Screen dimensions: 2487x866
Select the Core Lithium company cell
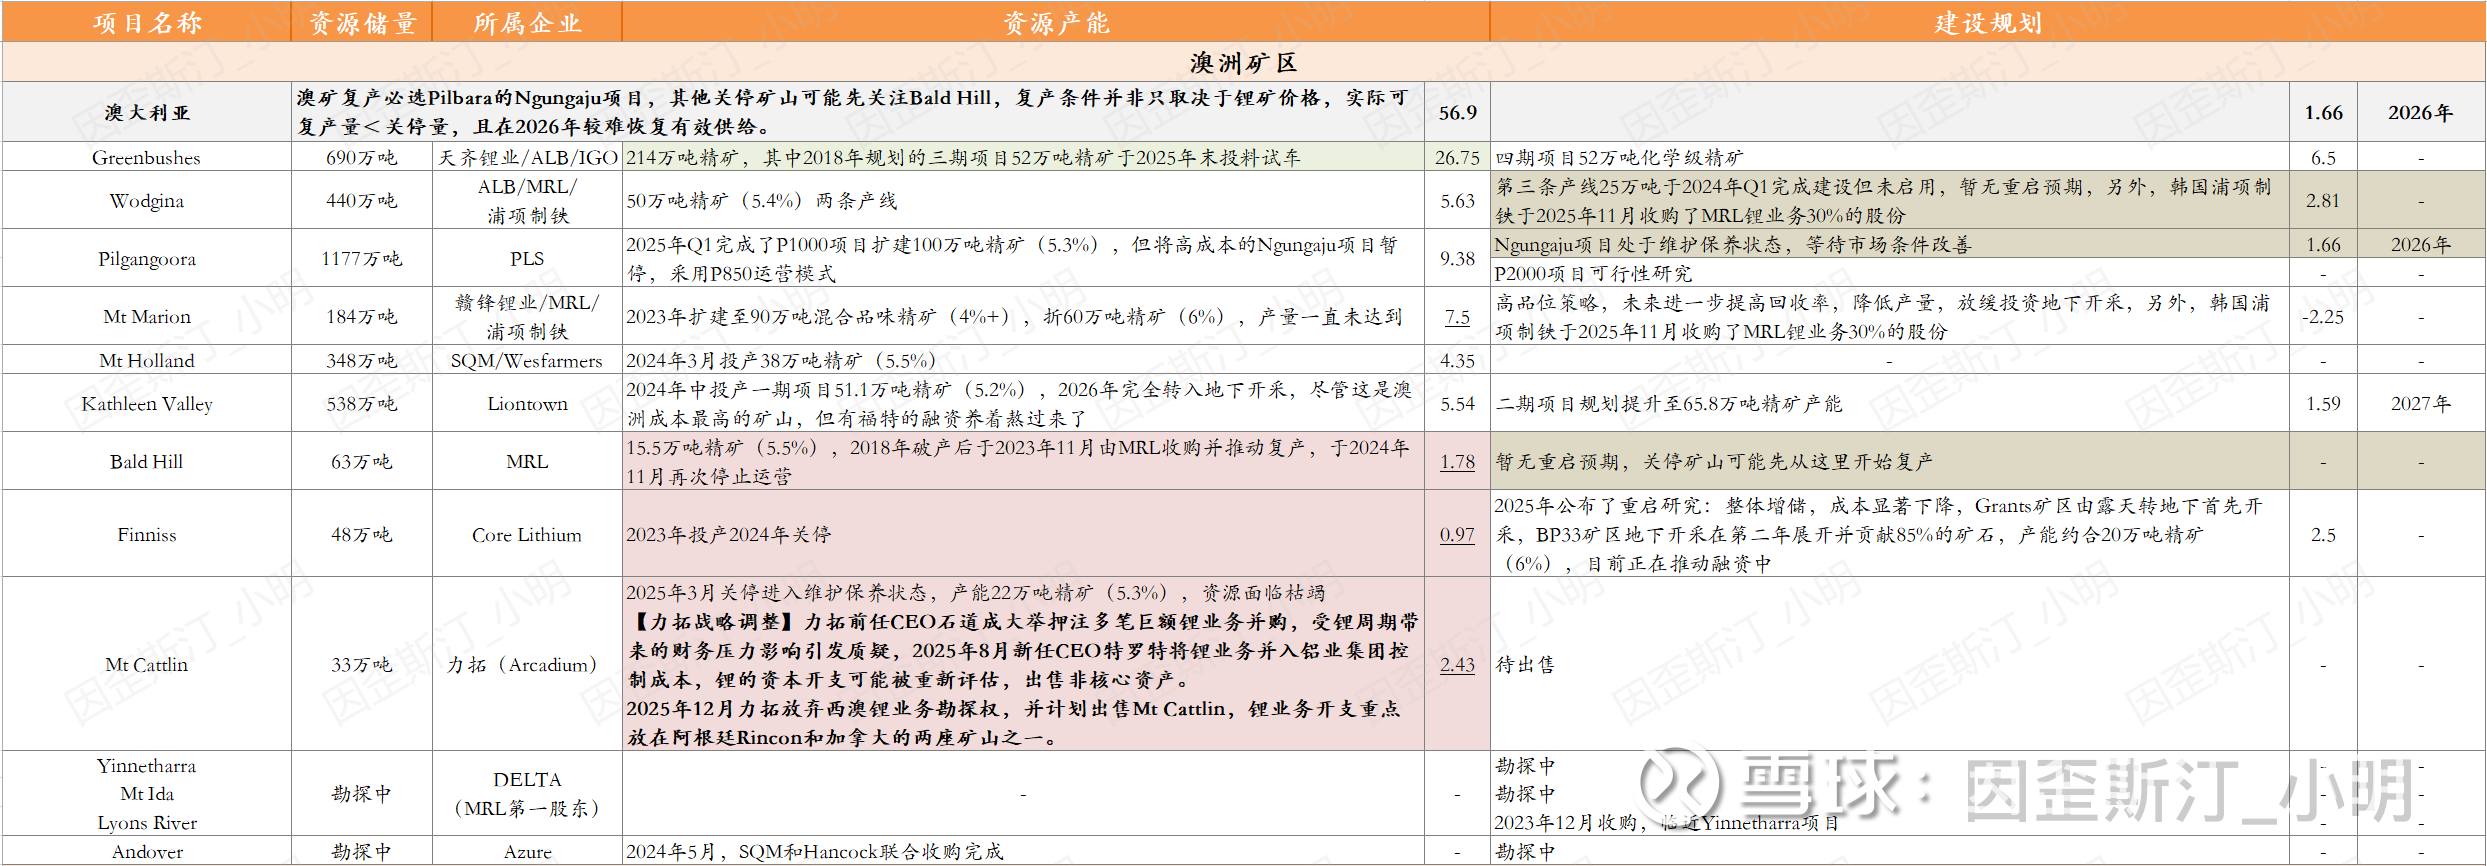click(527, 535)
